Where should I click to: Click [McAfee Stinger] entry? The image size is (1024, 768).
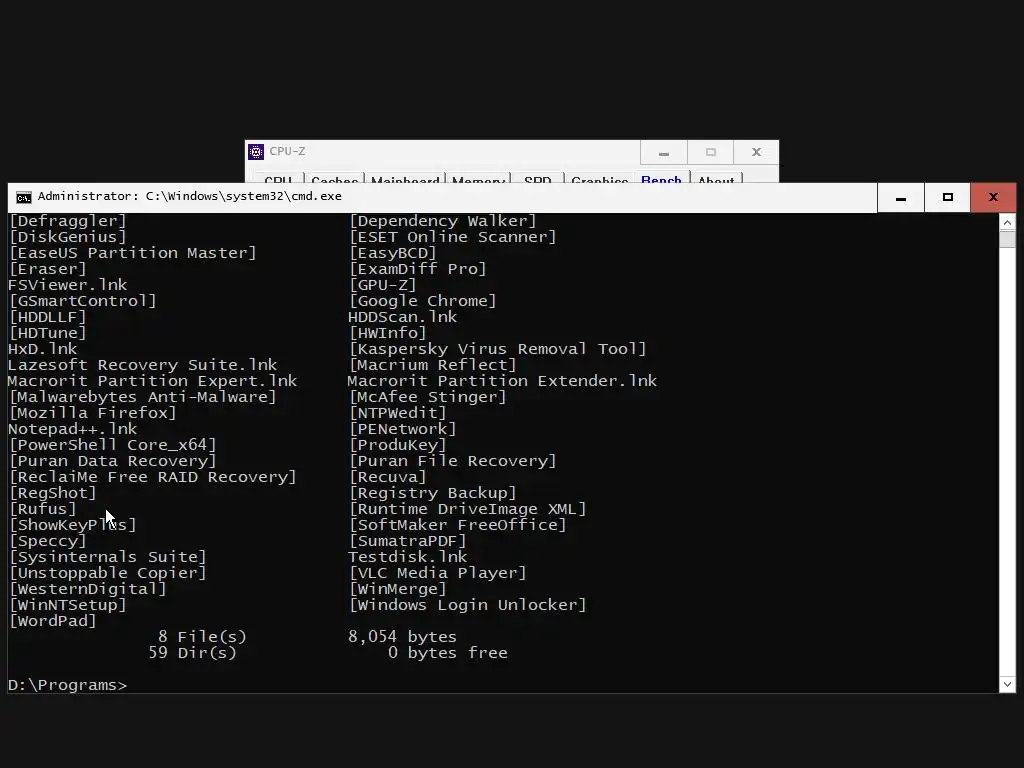point(428,397)
